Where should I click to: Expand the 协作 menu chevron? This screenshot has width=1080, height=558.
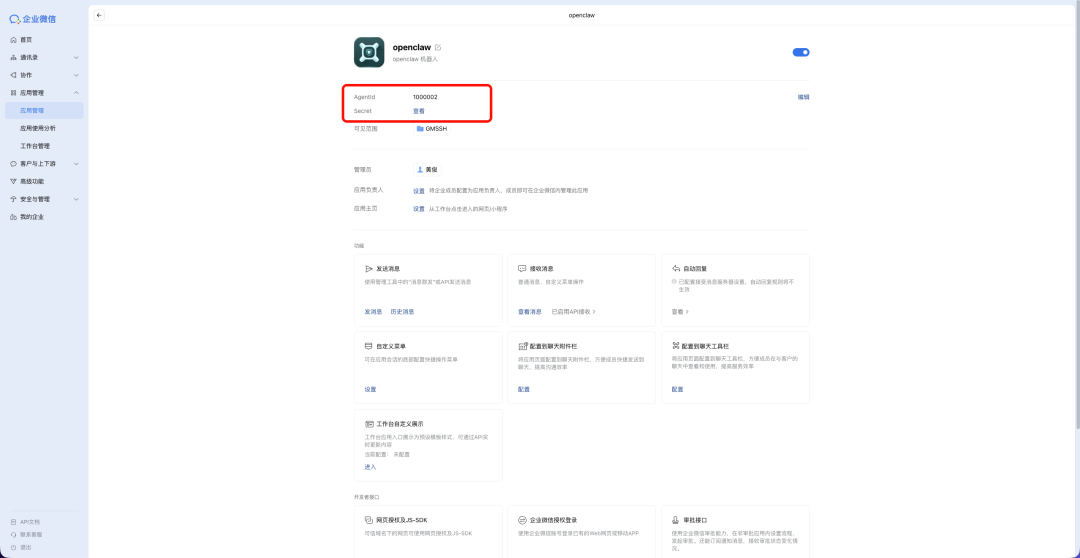[x=76, y=75]
